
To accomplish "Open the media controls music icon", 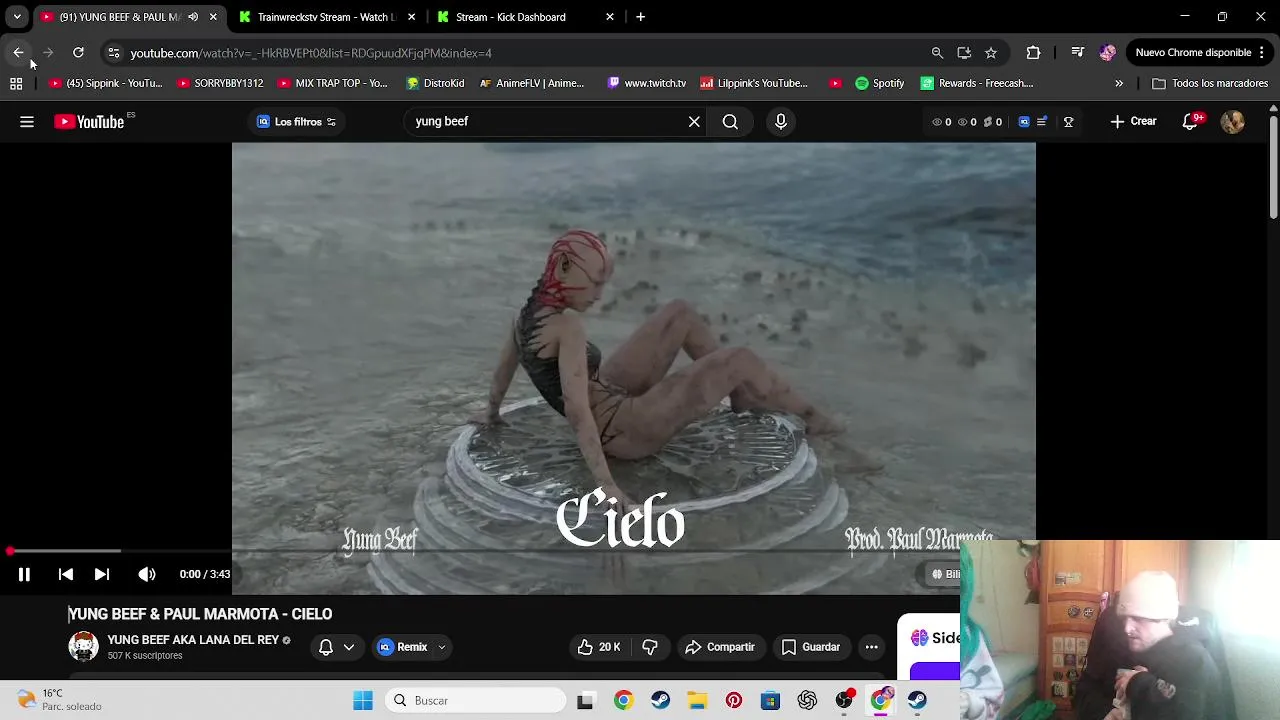I will 1077,53.
